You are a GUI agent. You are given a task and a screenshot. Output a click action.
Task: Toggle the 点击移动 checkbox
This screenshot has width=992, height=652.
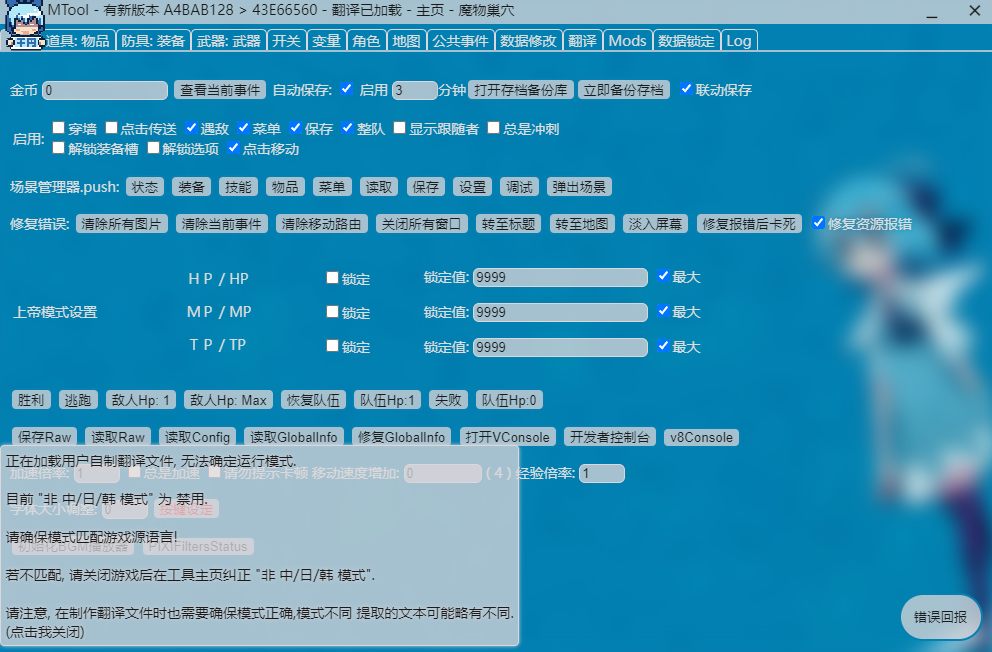tap(233, 148)
